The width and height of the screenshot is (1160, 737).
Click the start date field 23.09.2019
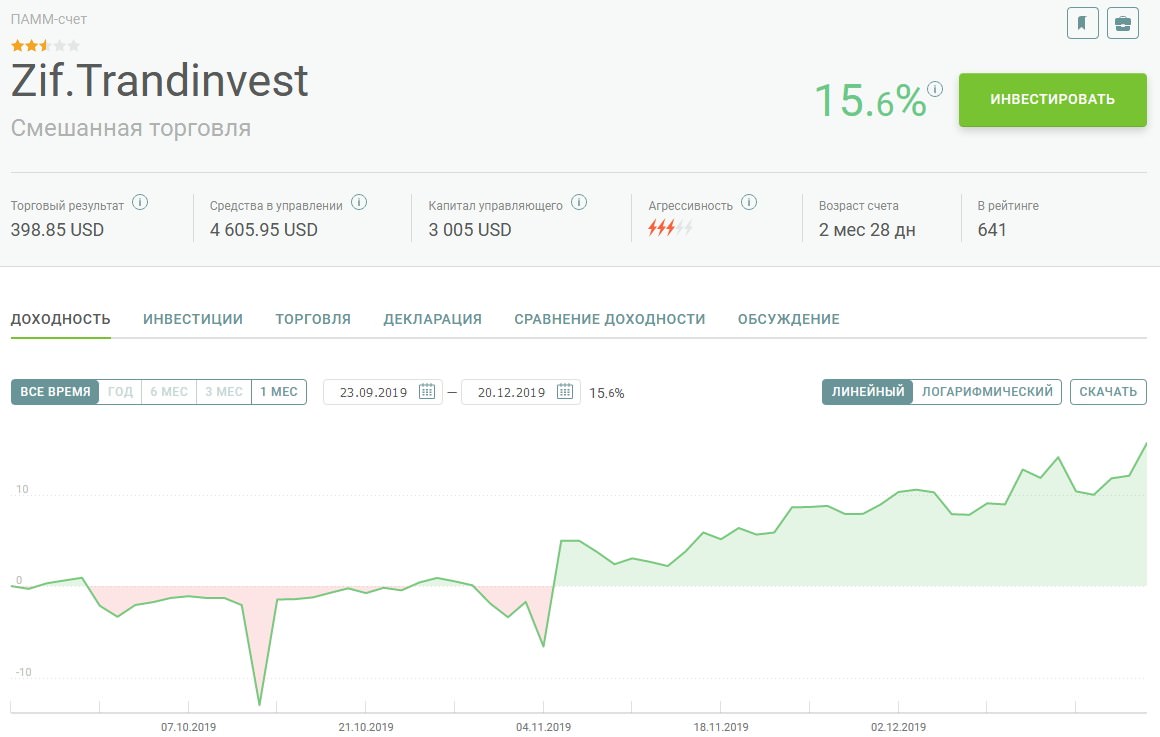(x=382, y=392)
